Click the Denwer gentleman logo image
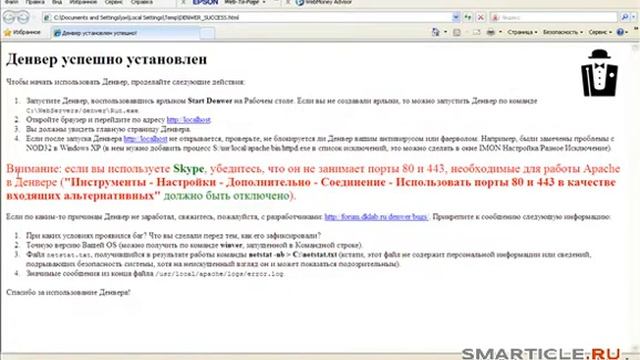This screenshot has width=640, height=360. [599, 73]
